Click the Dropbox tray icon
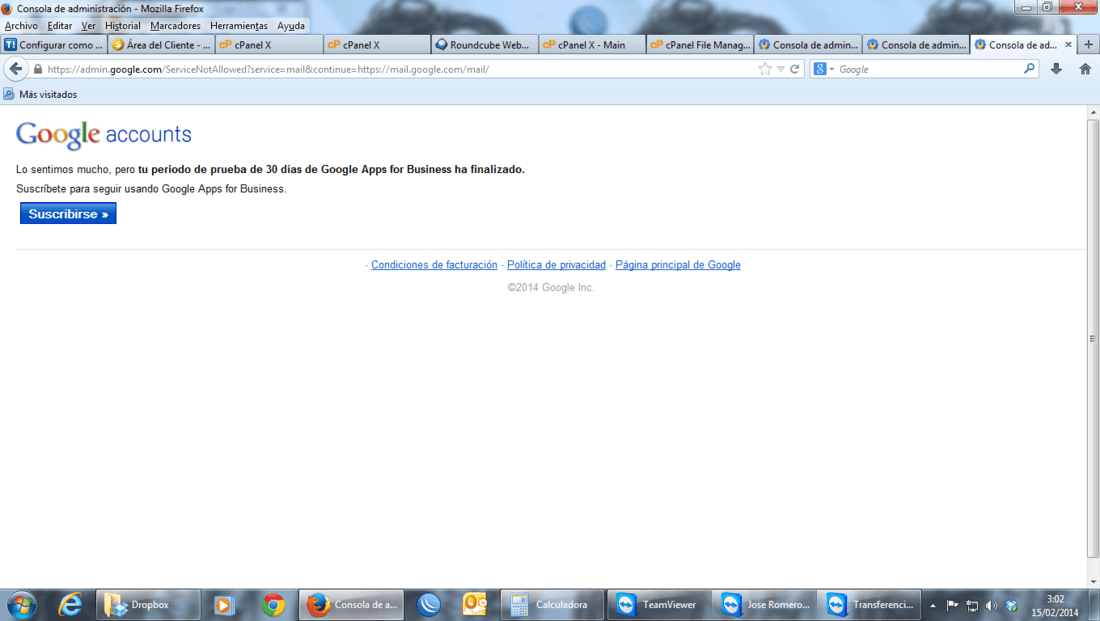This screenshot has width=1100, height=621. click(x=1012, y=606)
